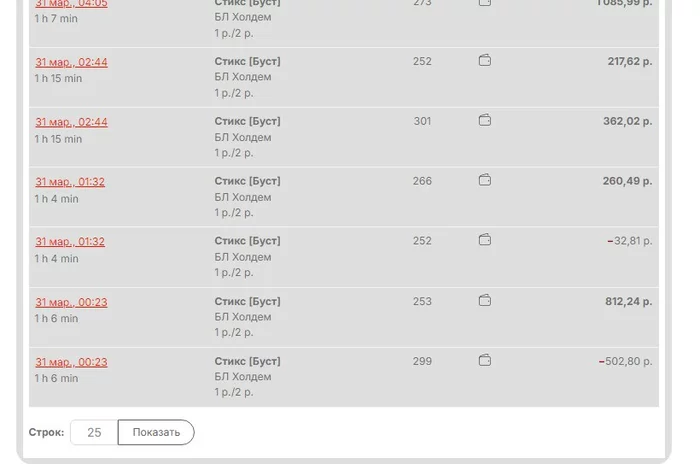Click the 812,24 р. result amount

pos(628,301)
